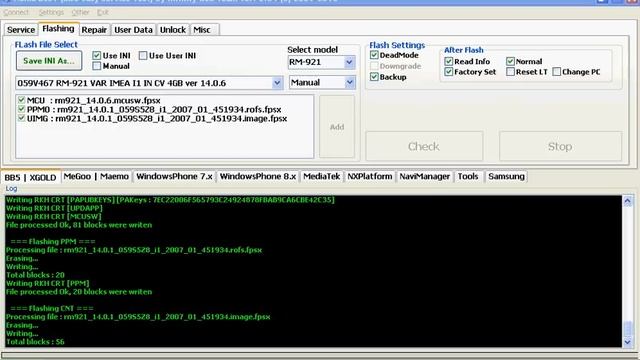Open the Repair tab
640x360 pixels.
94,30
